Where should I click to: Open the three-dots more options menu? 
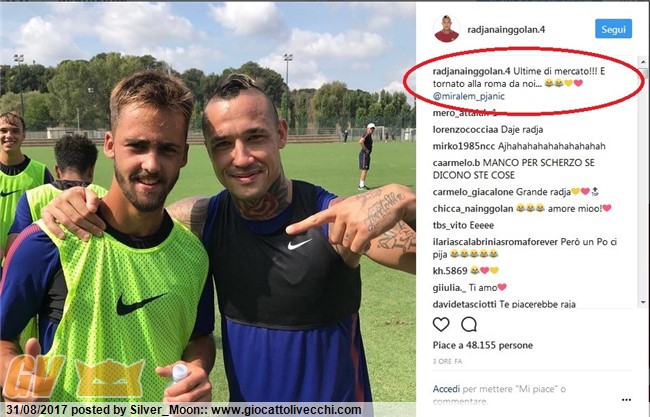(x=626, y=400)
